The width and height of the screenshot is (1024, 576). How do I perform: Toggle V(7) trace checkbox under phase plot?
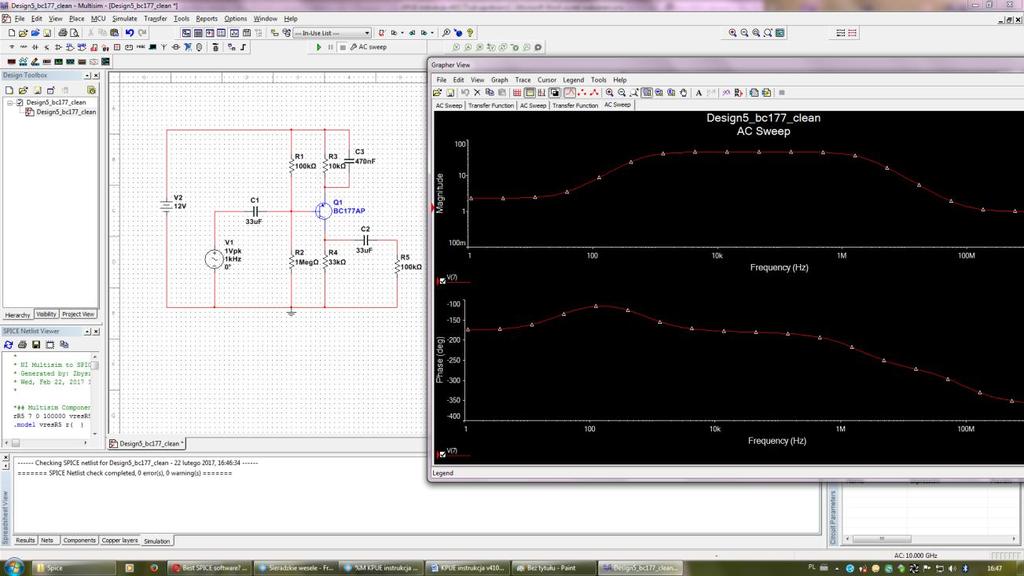coord(443,454)
